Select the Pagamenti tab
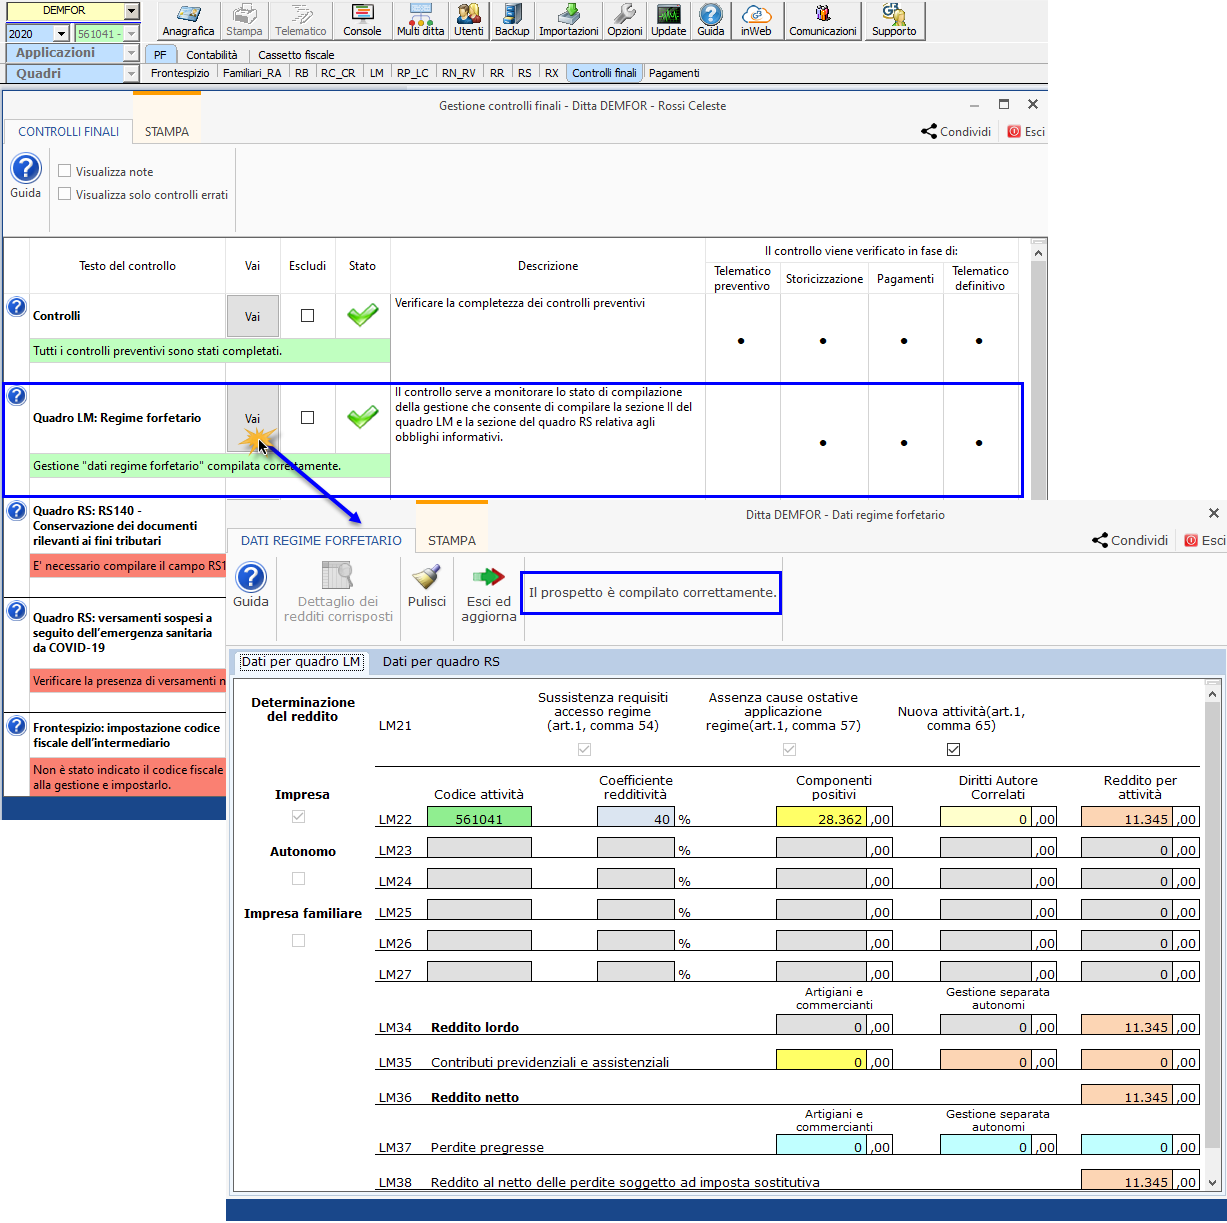This screenshot has width=1227, height=1223. point(674,73)
